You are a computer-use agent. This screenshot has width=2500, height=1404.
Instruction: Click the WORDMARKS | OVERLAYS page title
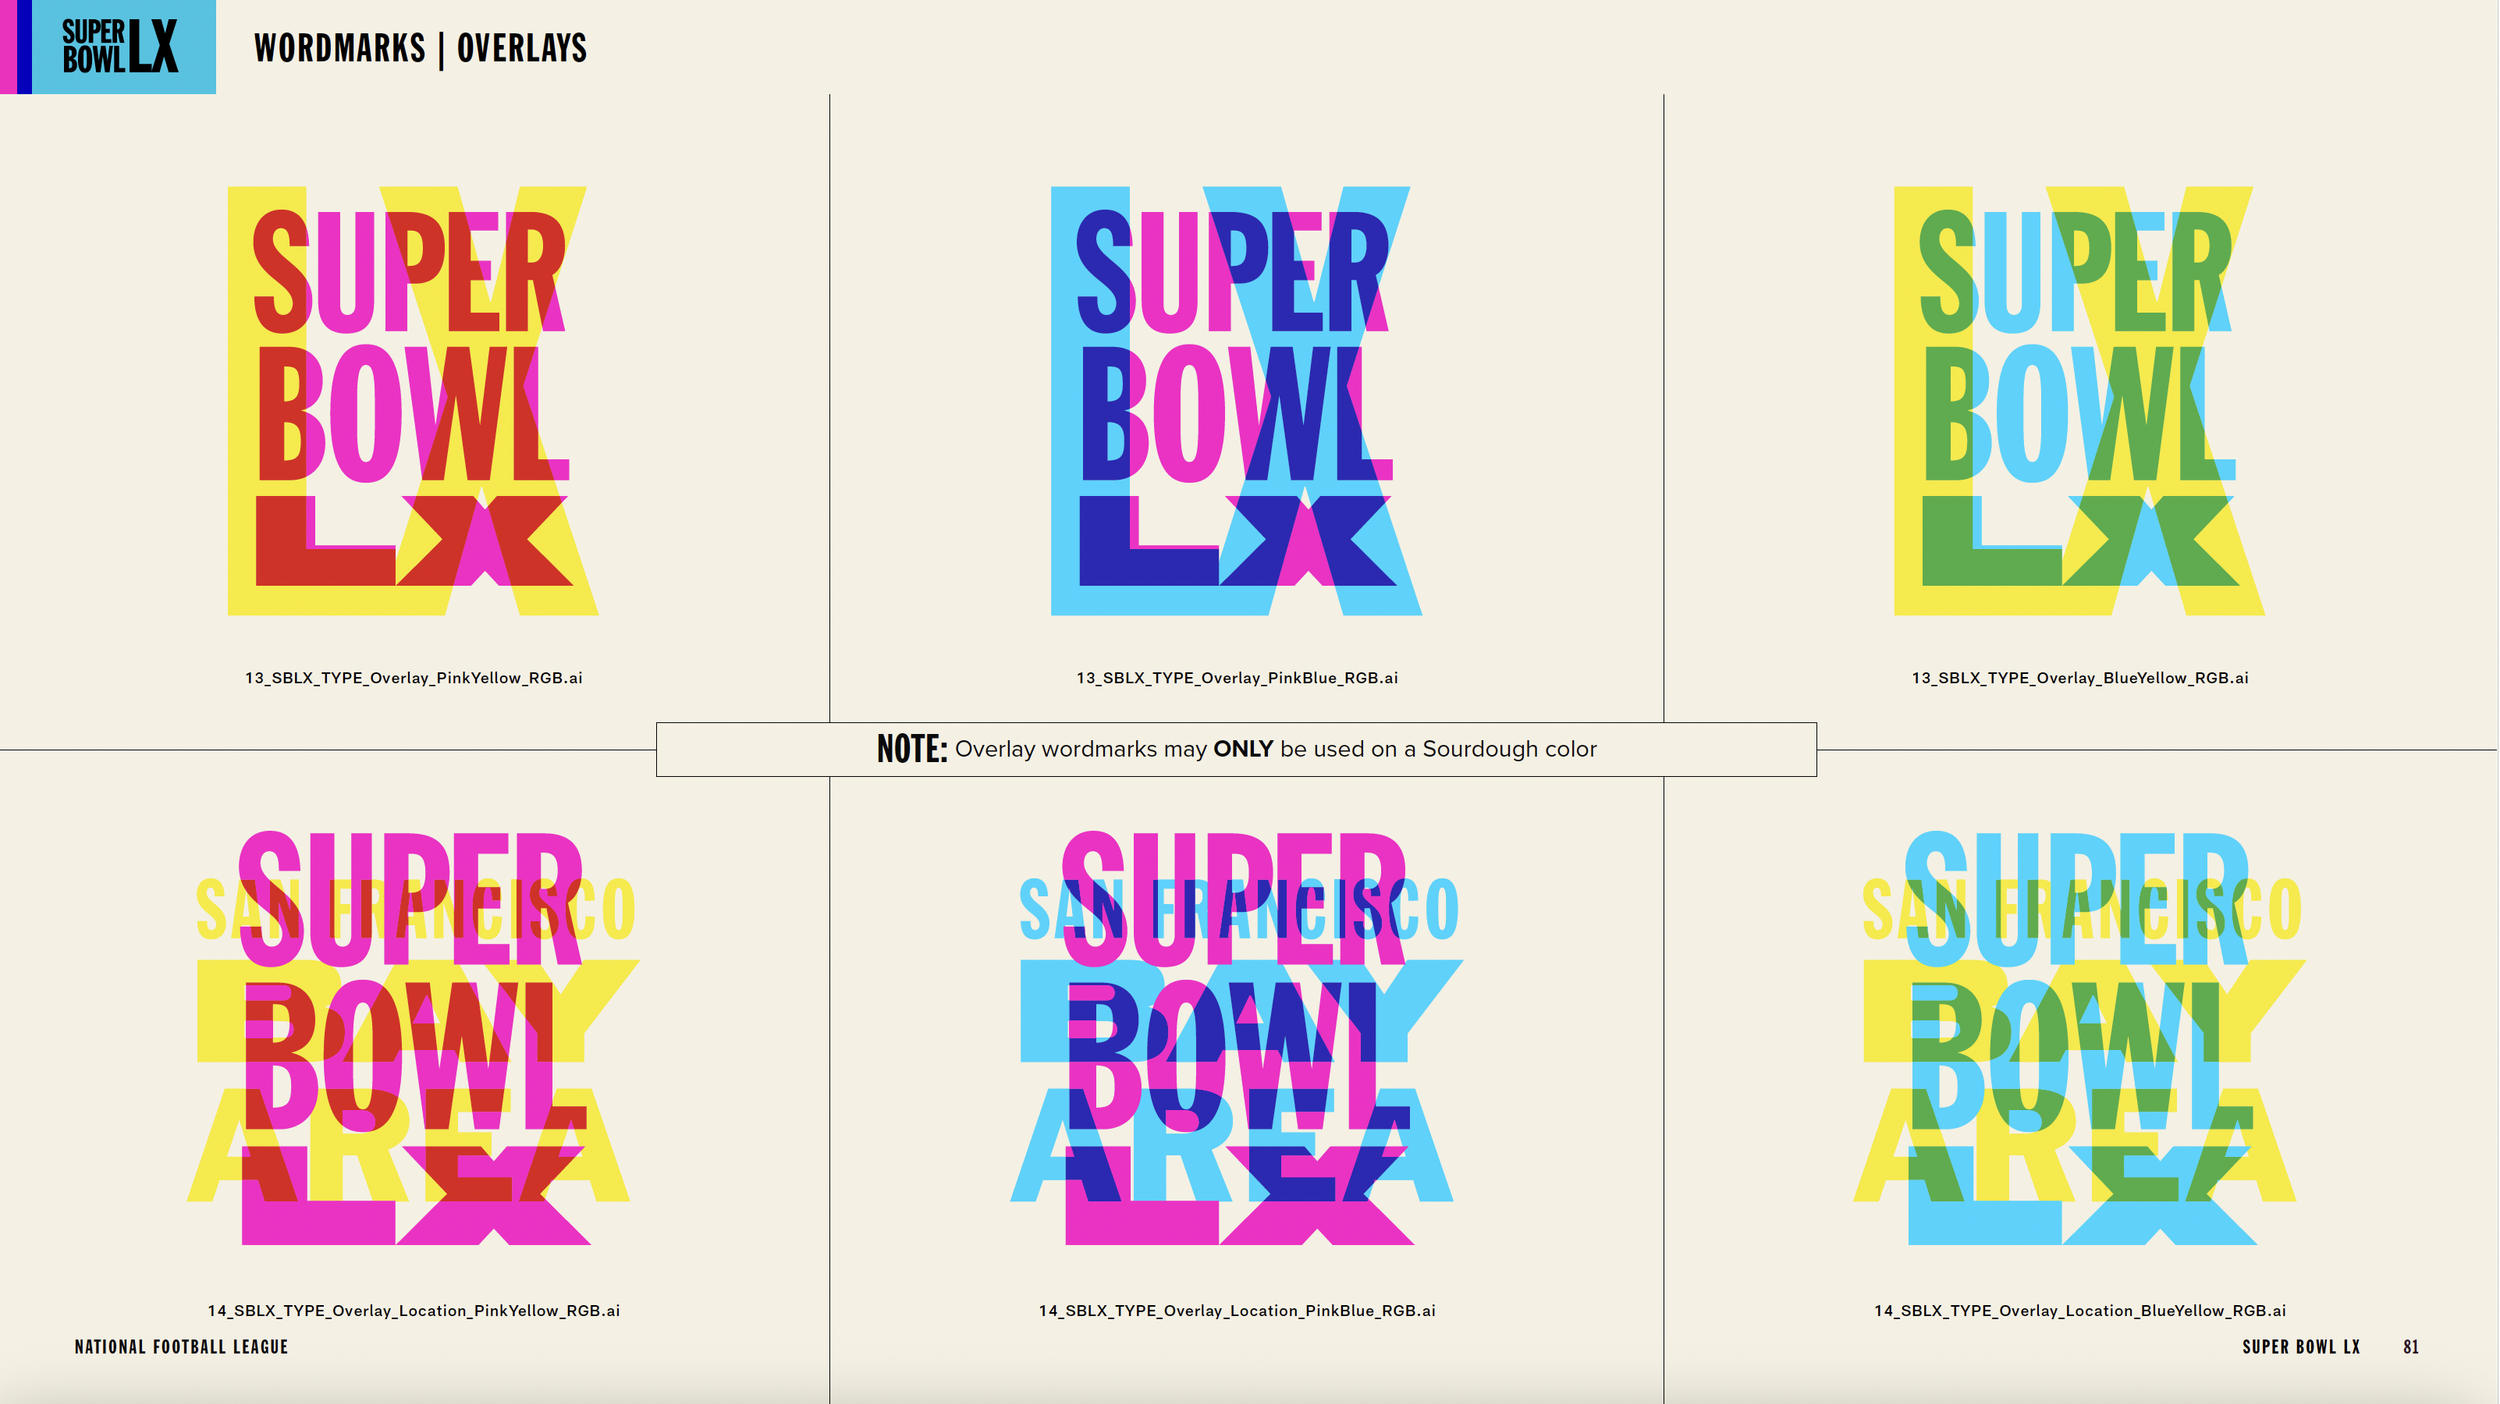click(420, 48)
